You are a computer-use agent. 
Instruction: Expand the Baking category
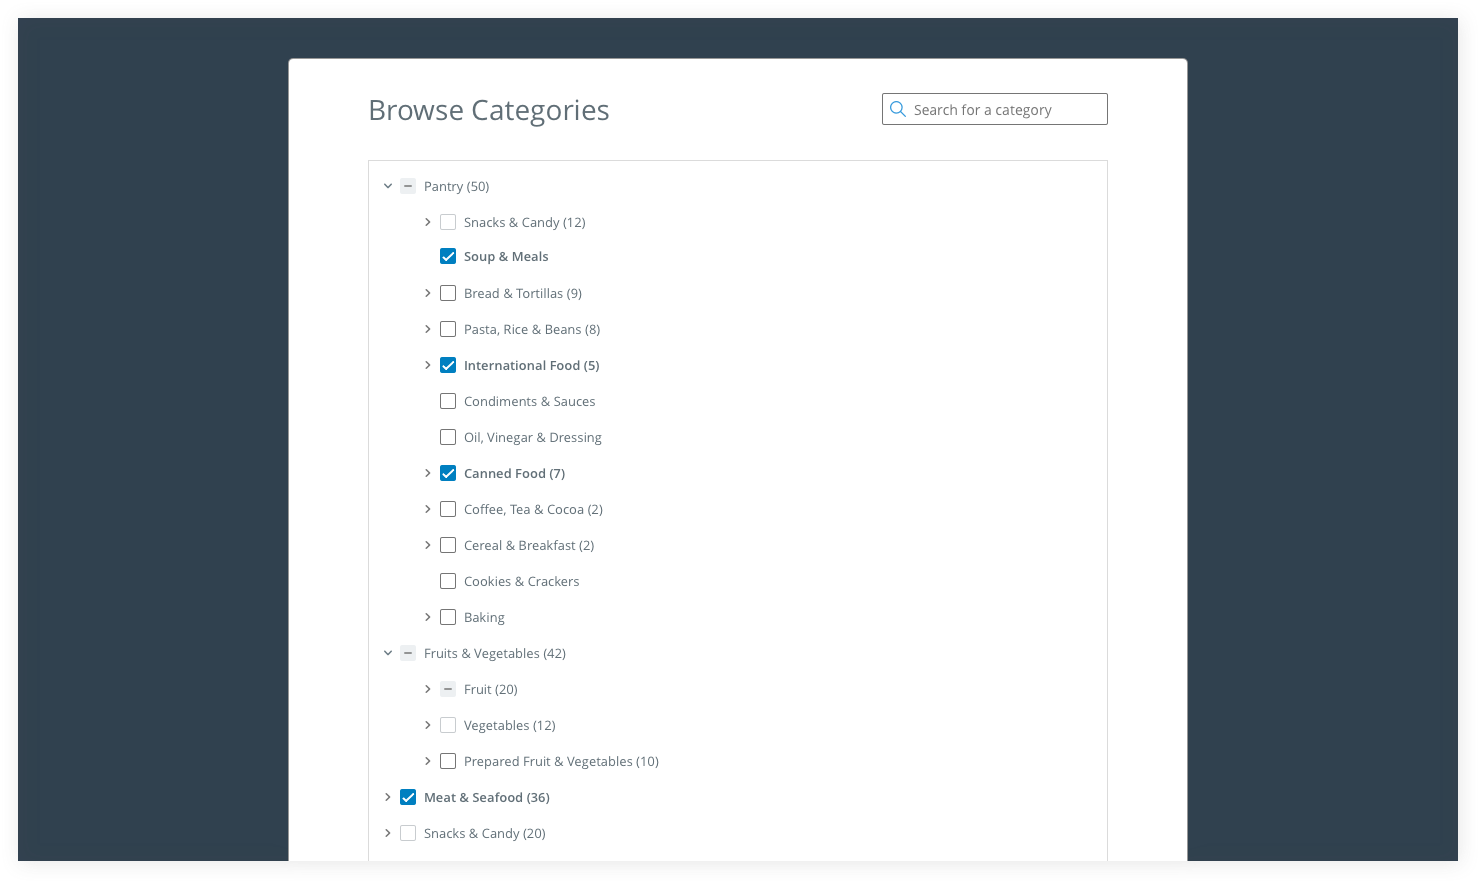point(428,617)
